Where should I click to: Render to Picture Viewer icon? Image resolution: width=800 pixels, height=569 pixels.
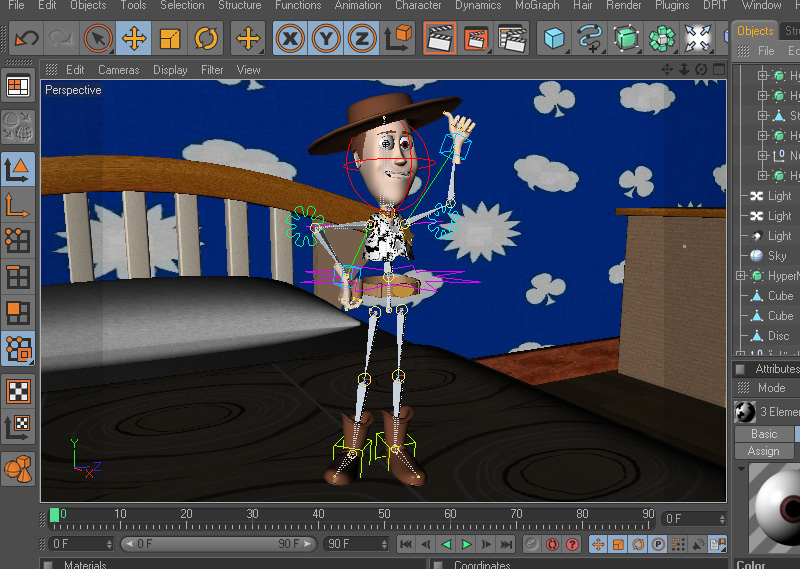[x=476, y=38]
